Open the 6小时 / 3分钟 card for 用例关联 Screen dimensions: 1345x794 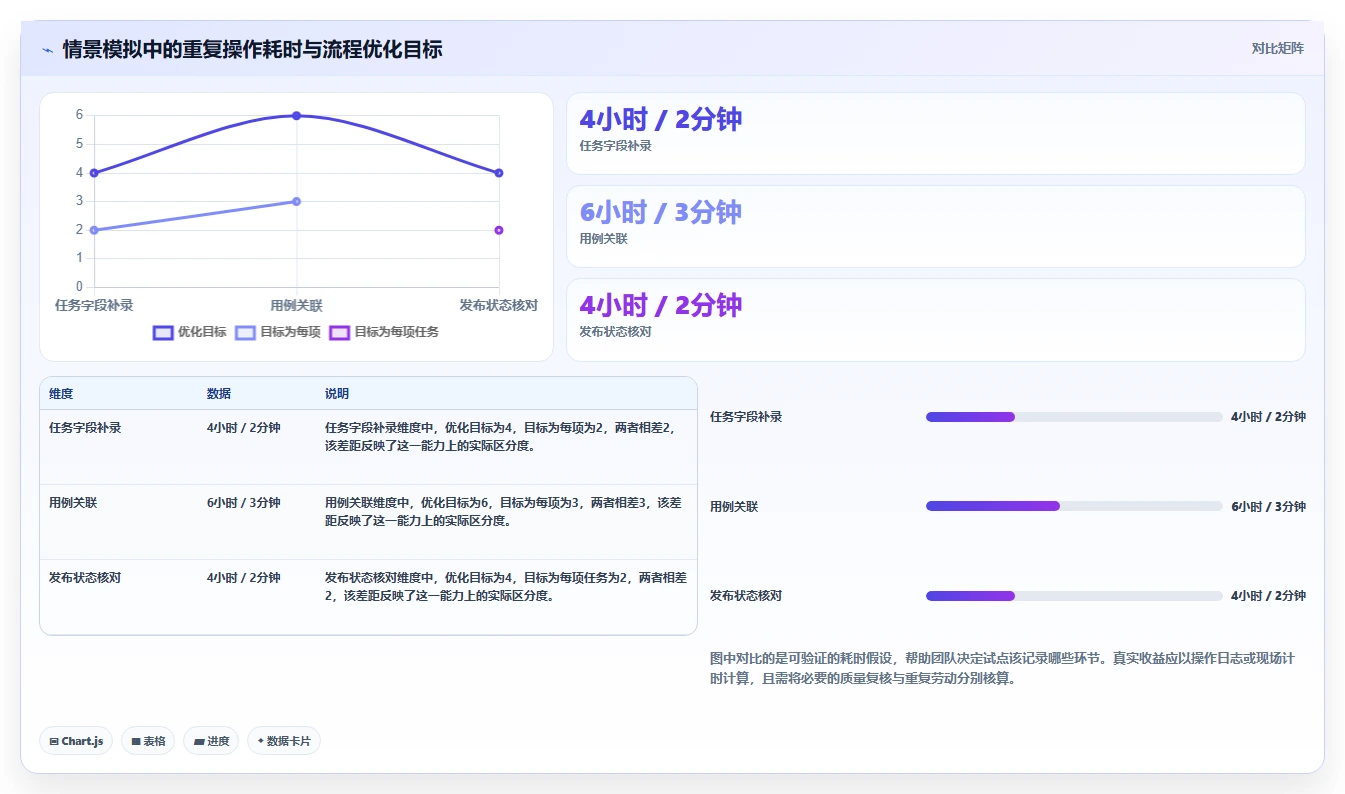[x=936, y=227]
